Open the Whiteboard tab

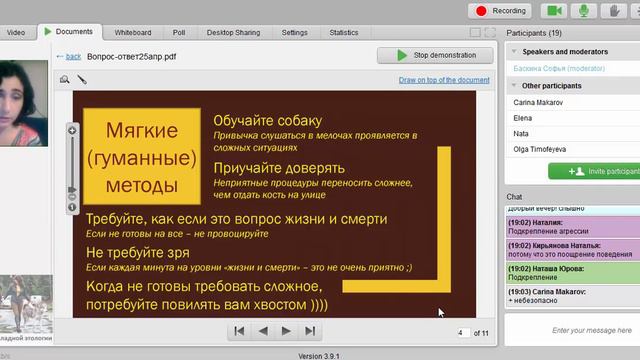pyautogui.click(x=133, y=32)
